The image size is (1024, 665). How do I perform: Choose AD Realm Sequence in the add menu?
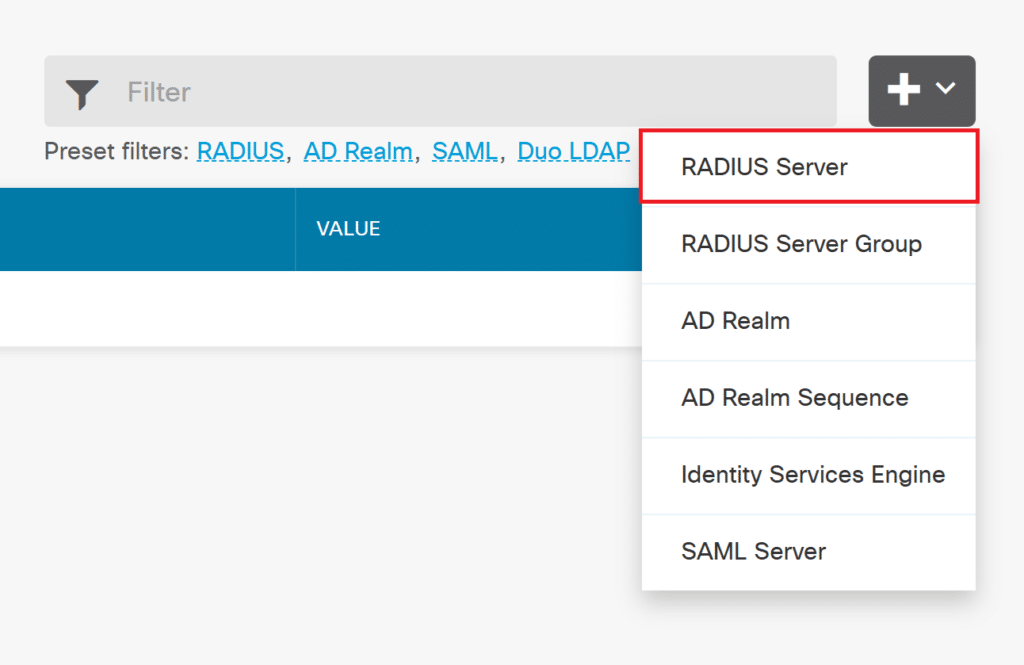794,398
